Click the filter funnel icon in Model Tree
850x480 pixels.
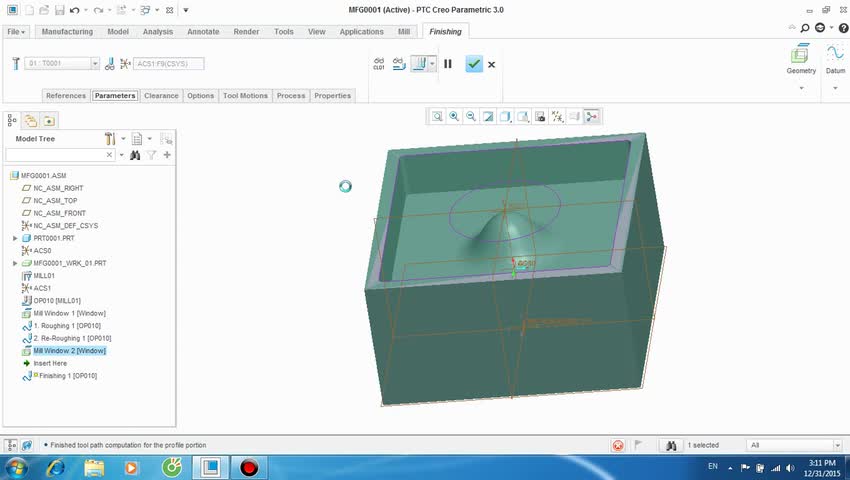click(x=151, y=155)
